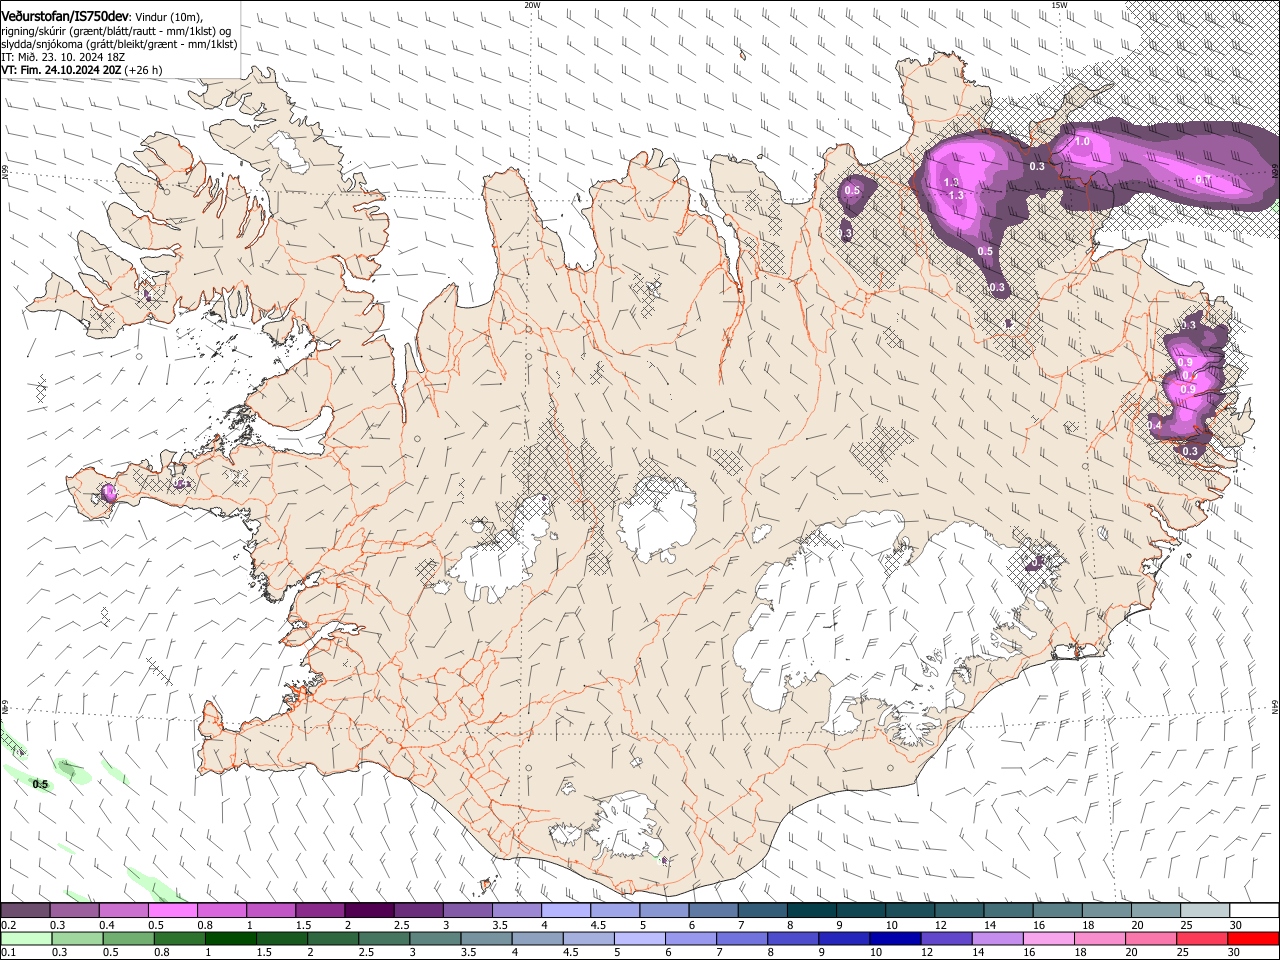
Task: Pick the darkest blue swatch labeled 10
Action: (895, 938)
